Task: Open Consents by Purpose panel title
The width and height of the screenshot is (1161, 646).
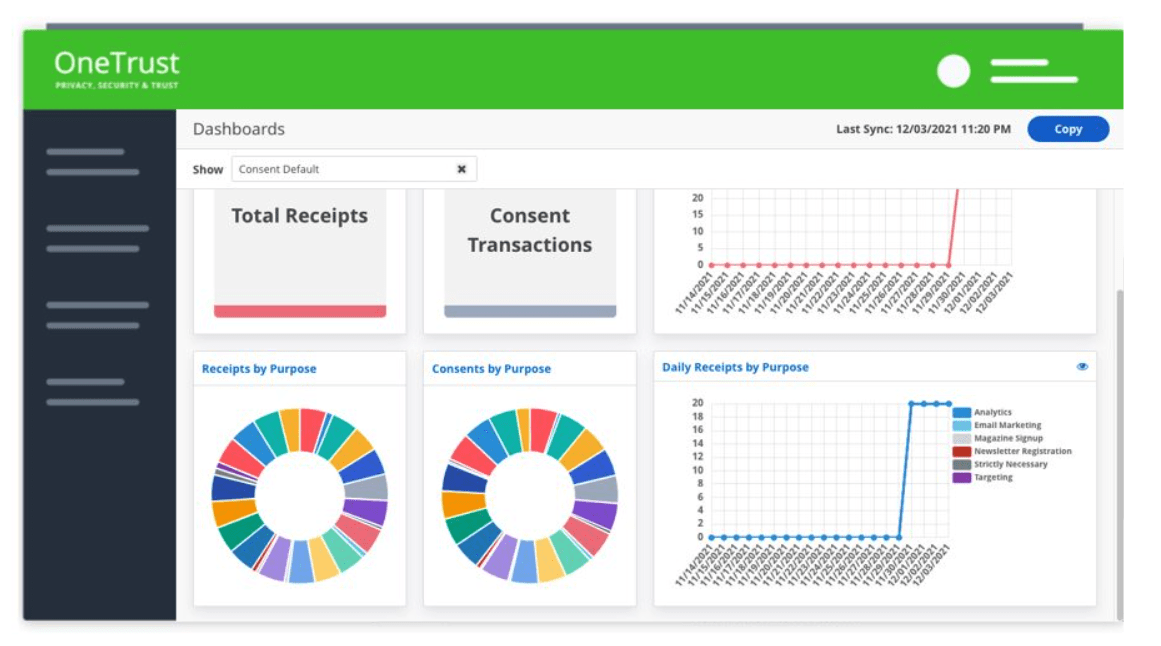Action: point(491,369)
